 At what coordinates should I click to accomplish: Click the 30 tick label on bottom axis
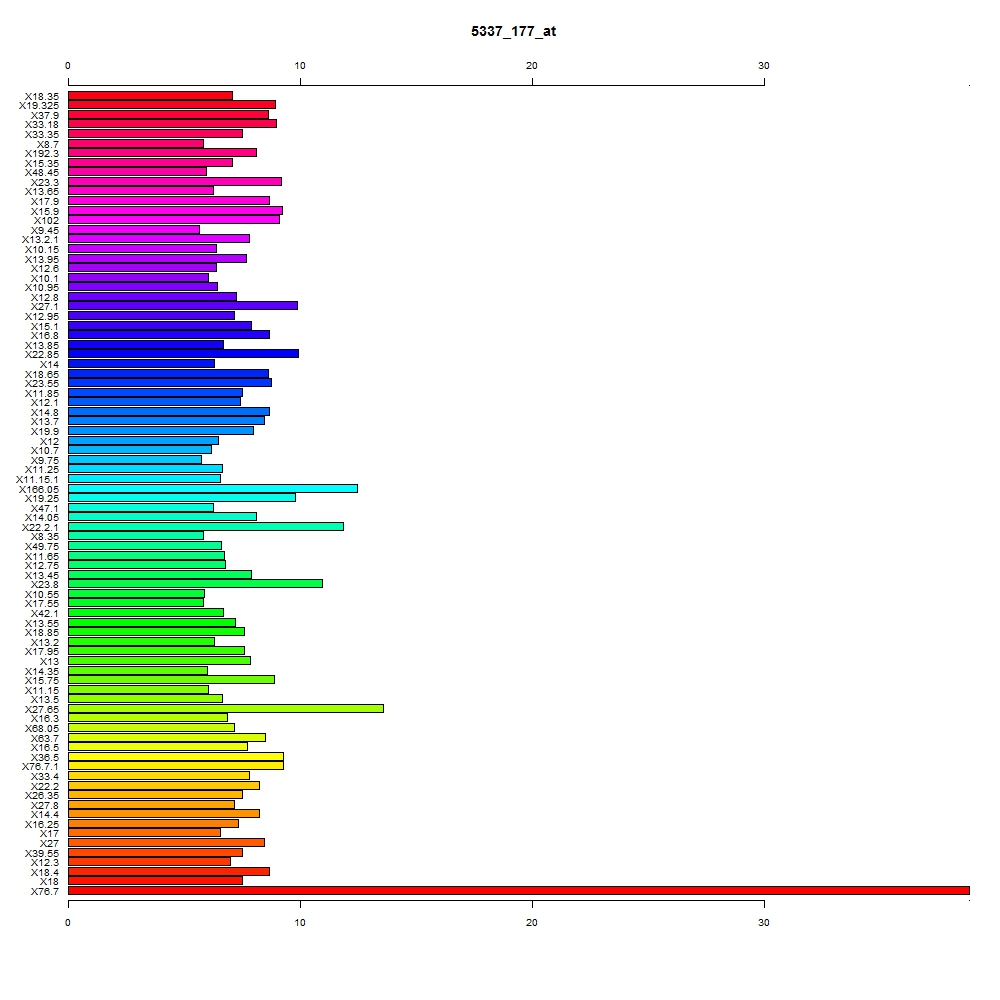point(764,922)
